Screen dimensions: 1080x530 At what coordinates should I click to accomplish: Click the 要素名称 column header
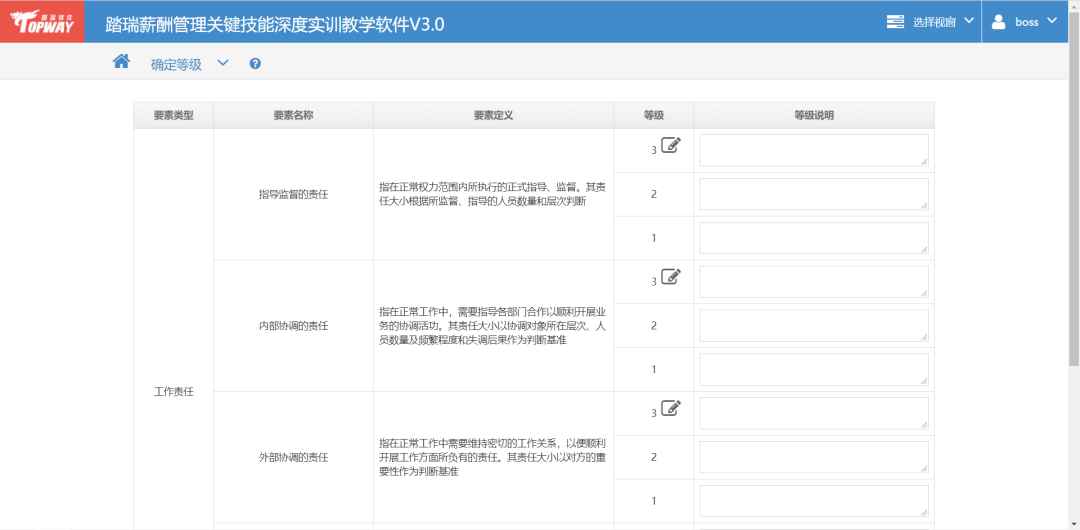coord(293,115)
